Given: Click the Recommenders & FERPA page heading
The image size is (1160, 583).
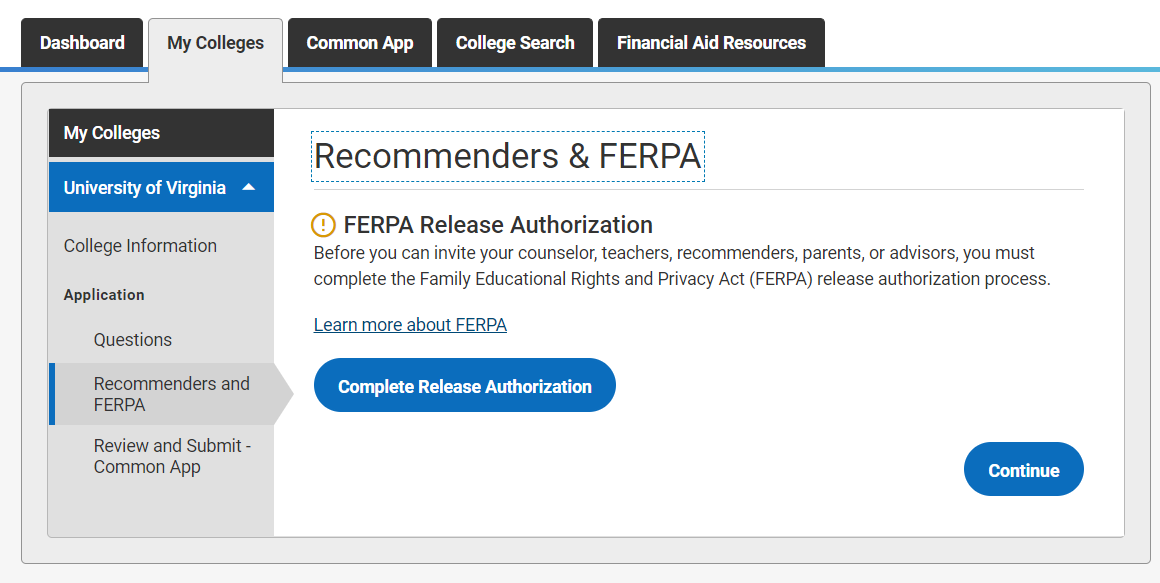Looking at the screenshot, I should (x=508, y=157).
